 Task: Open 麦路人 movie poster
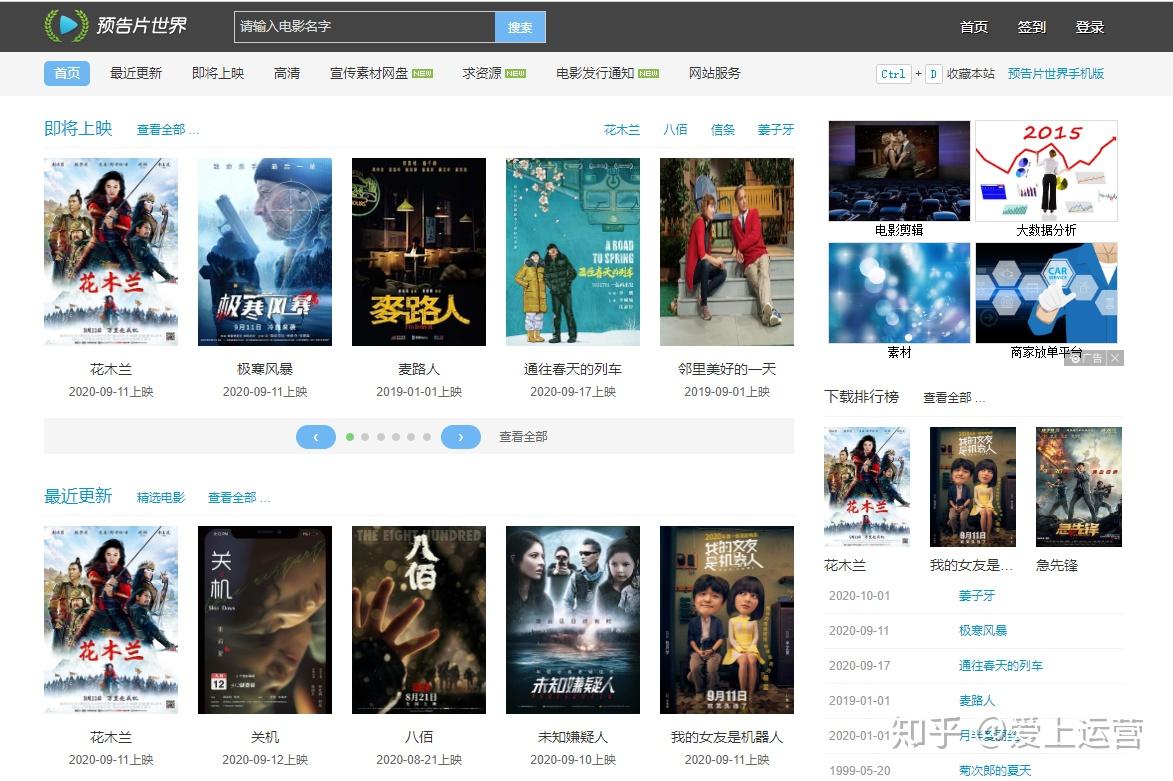pyautogui.click(x=419, y=251)
